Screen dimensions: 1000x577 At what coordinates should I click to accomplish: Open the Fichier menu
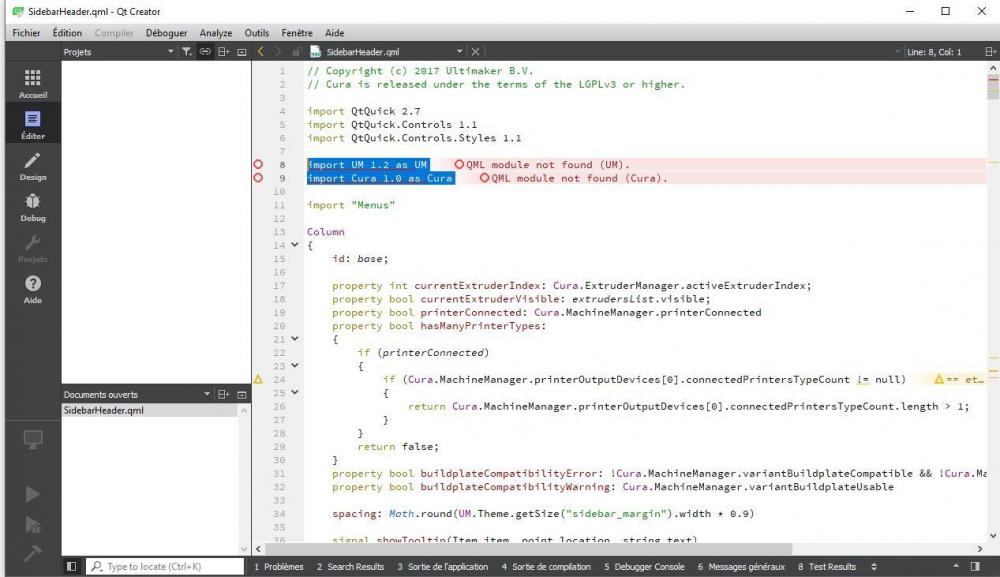coord(26,33)
